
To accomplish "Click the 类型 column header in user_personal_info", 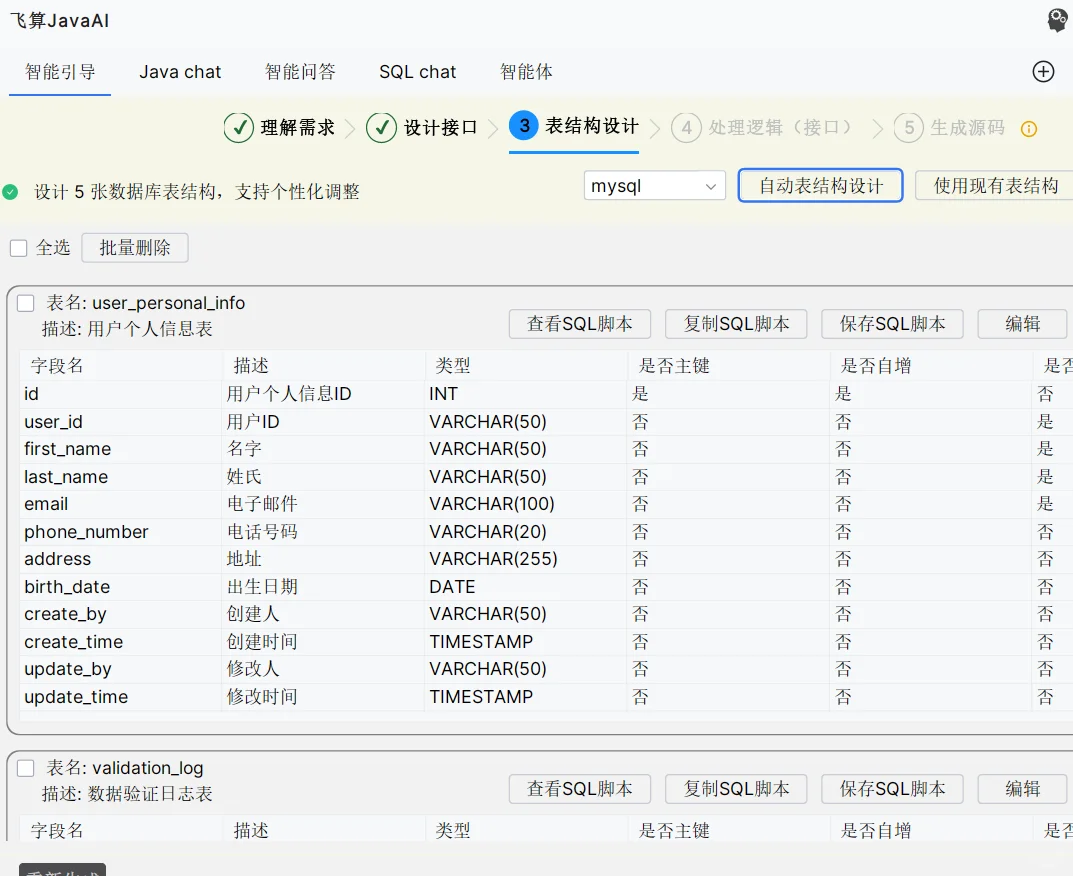I will coord(526,366).
